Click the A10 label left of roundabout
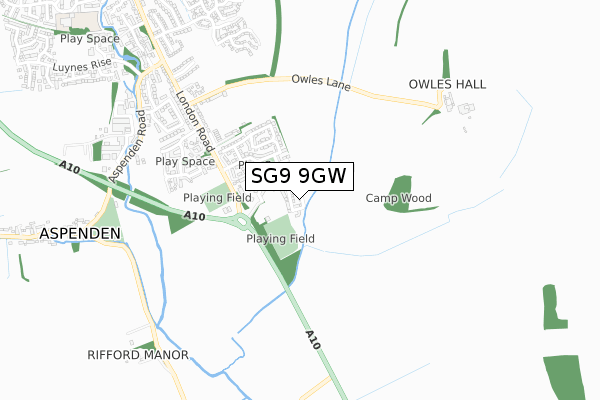The width and height of the screenshot is (600, 400). (x=194, y=216)
